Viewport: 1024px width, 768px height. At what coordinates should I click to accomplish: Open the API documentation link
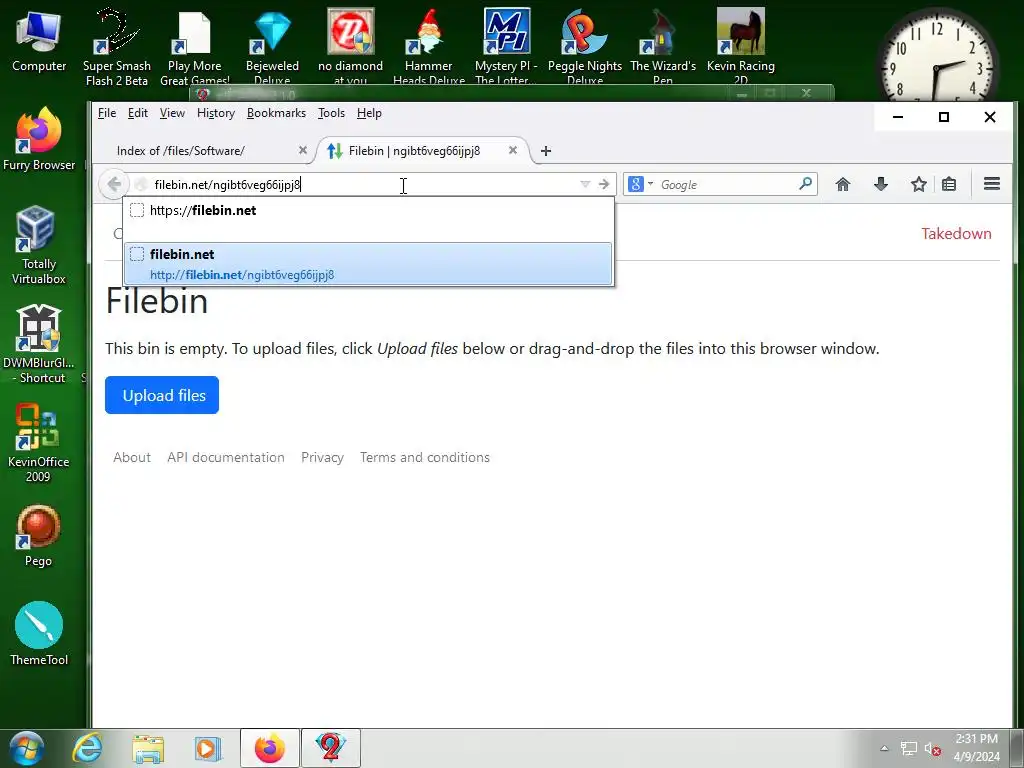click(226, 457)
